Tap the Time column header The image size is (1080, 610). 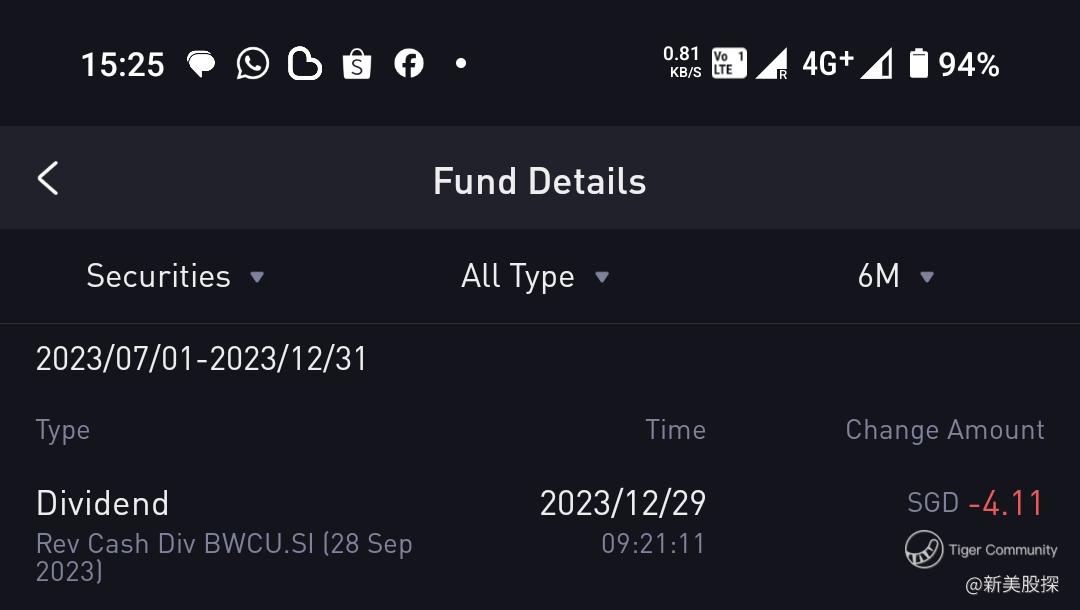[x=676, y=430]
